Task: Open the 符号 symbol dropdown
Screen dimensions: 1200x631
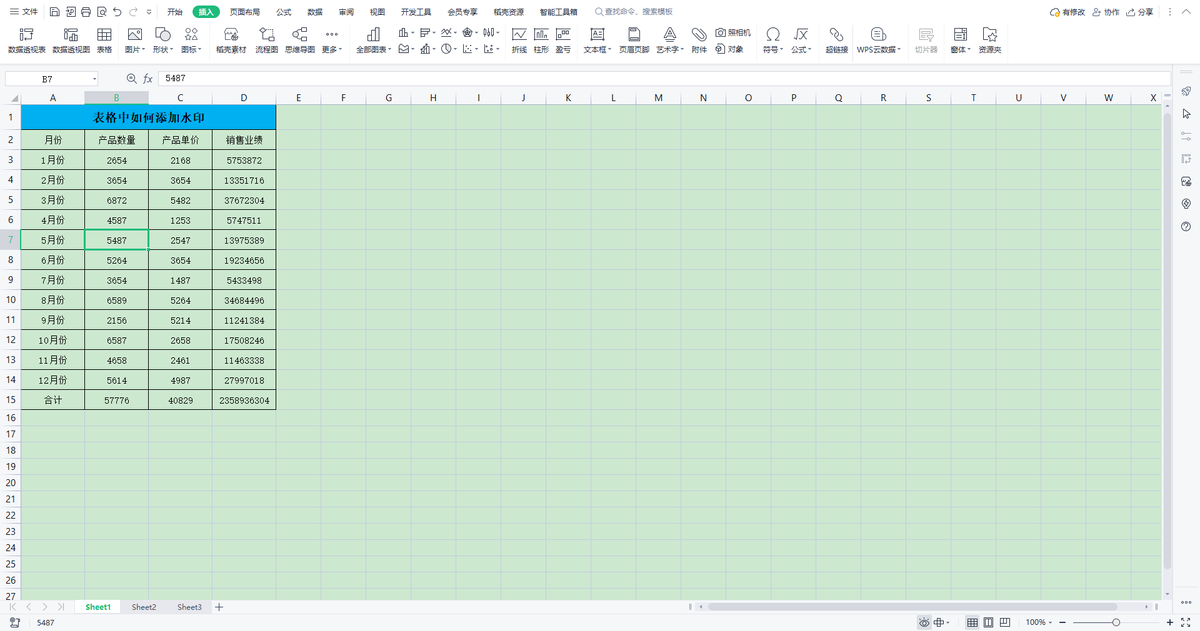Action: point(773,49)
